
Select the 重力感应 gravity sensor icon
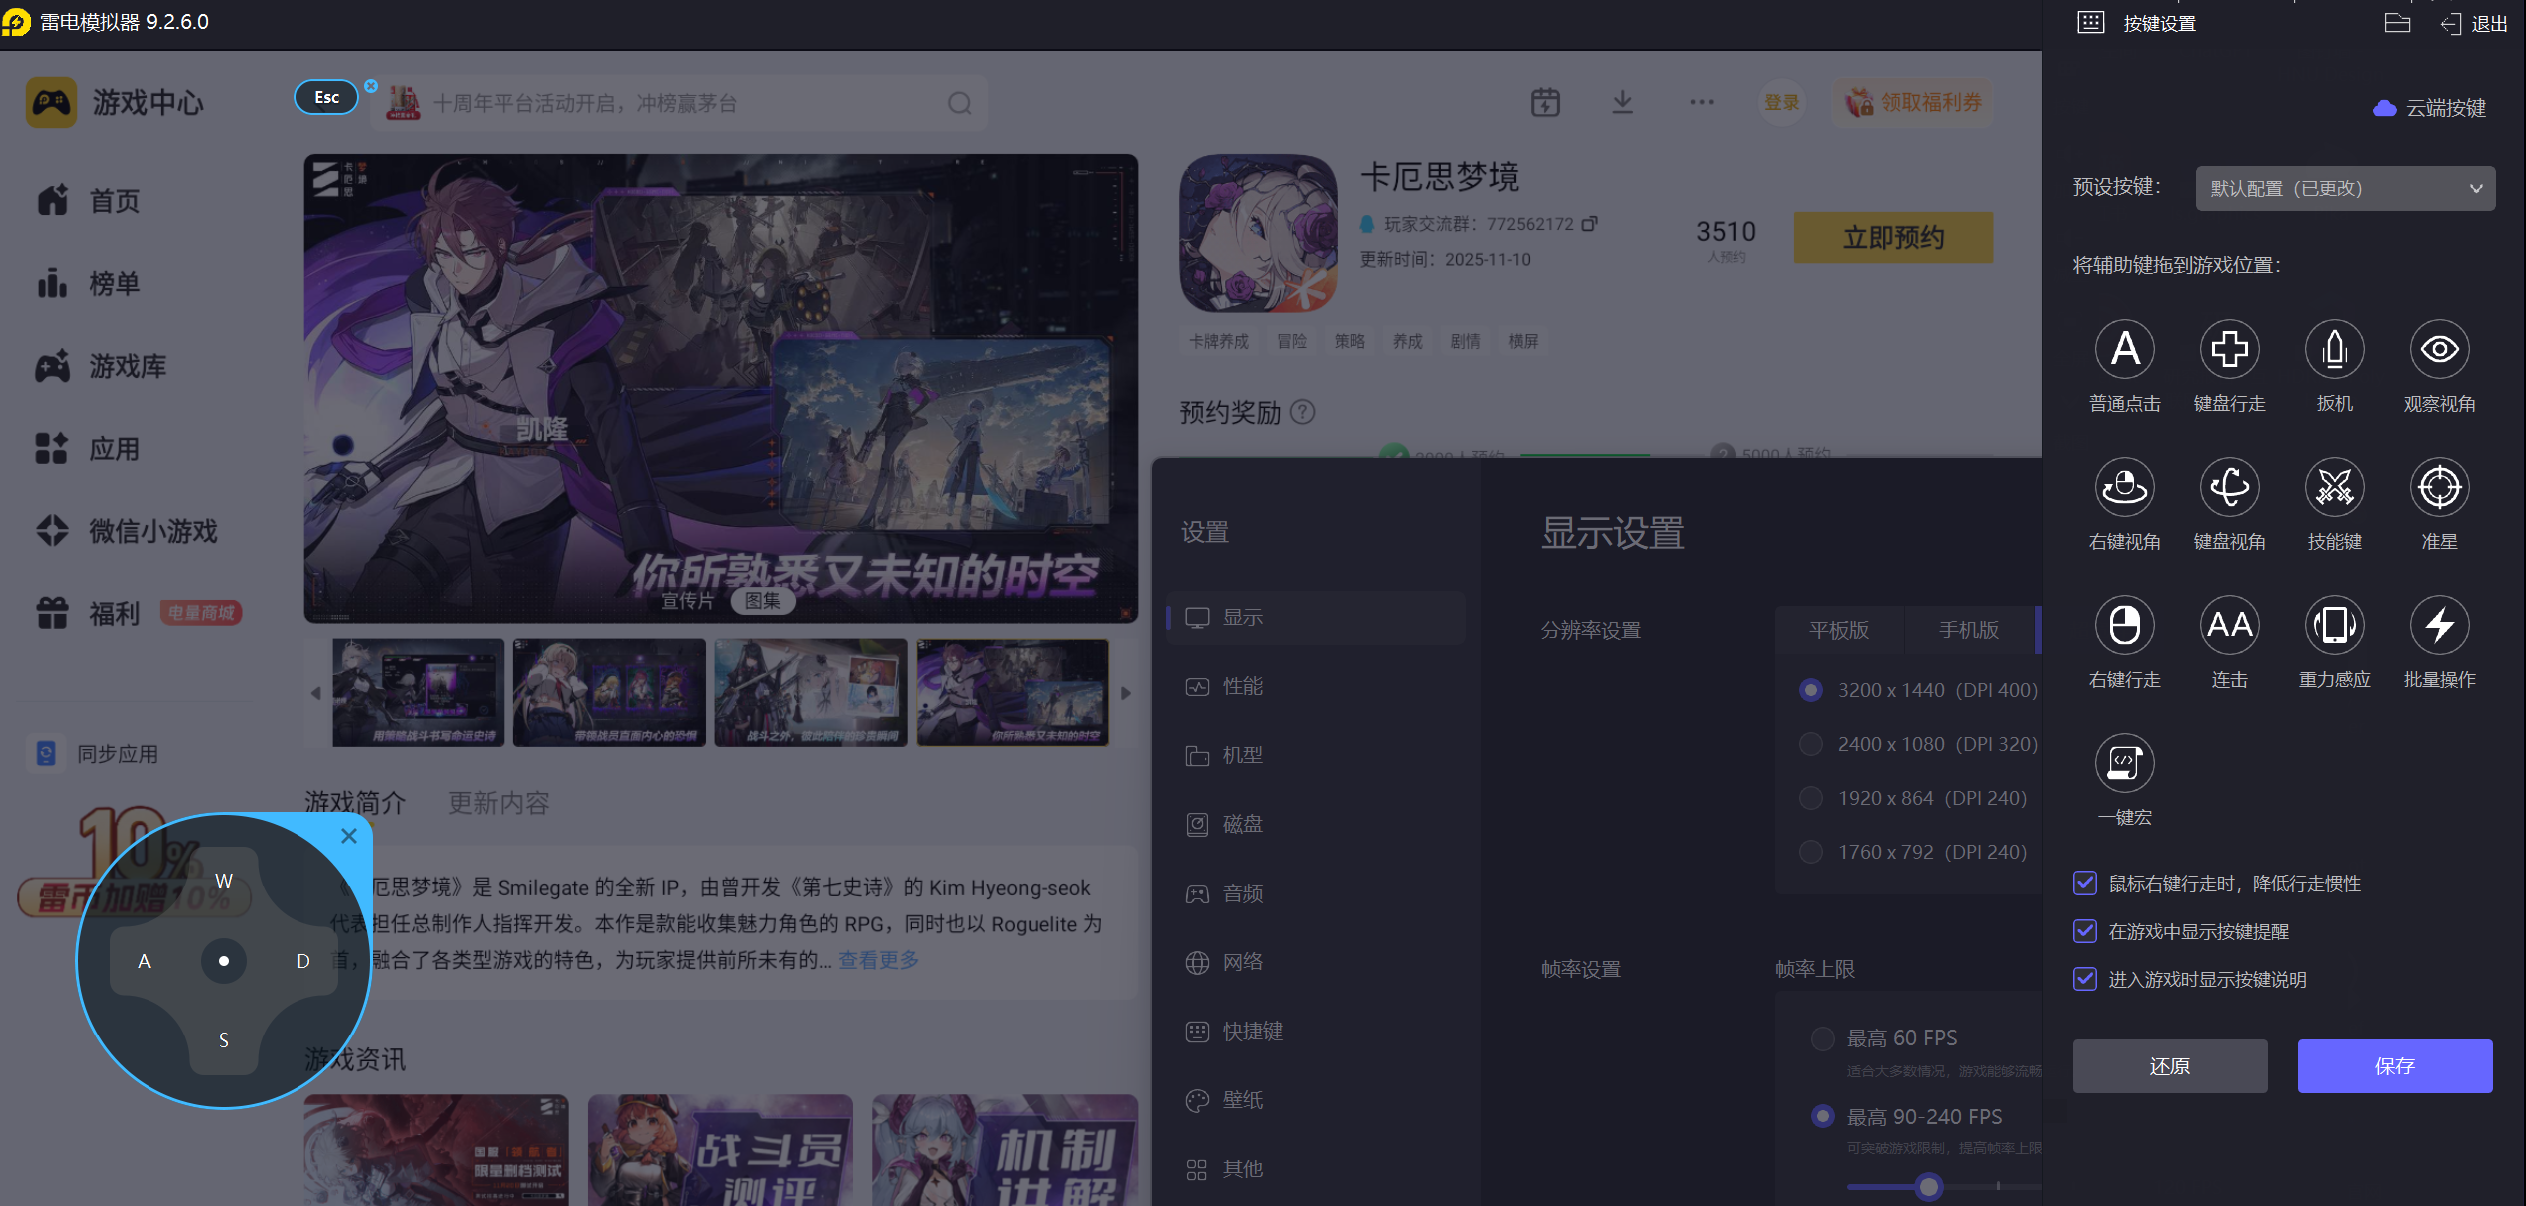tap(2334, 625)
